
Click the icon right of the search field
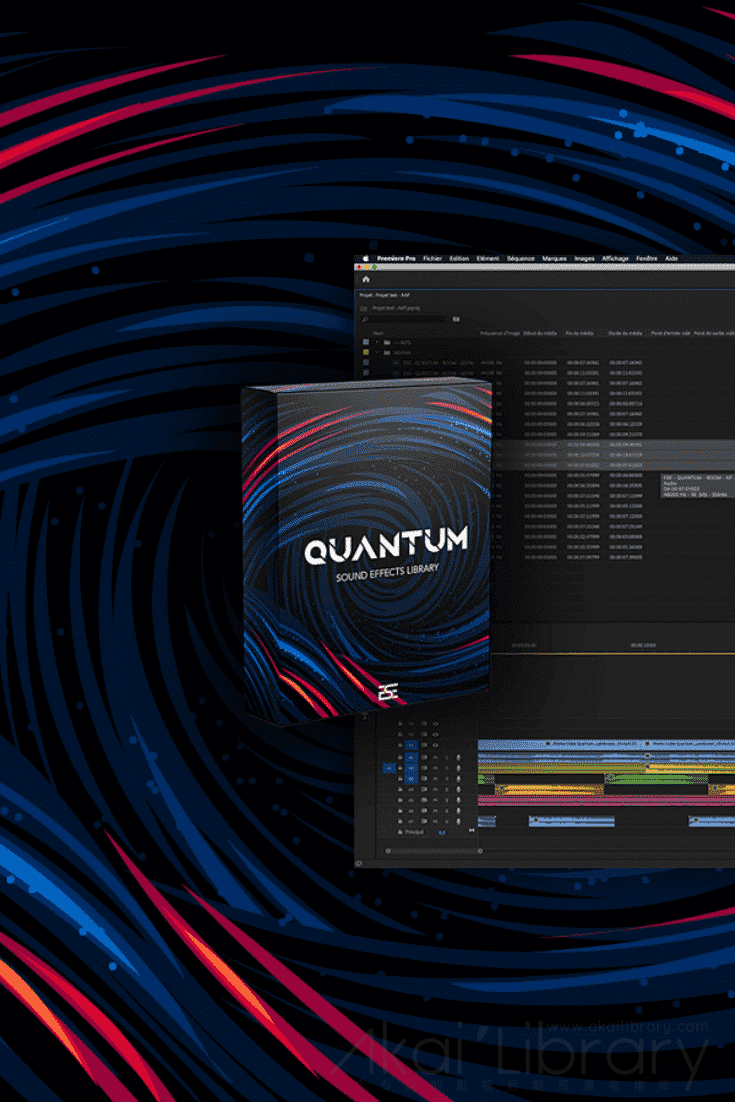(x=456, y=319)
